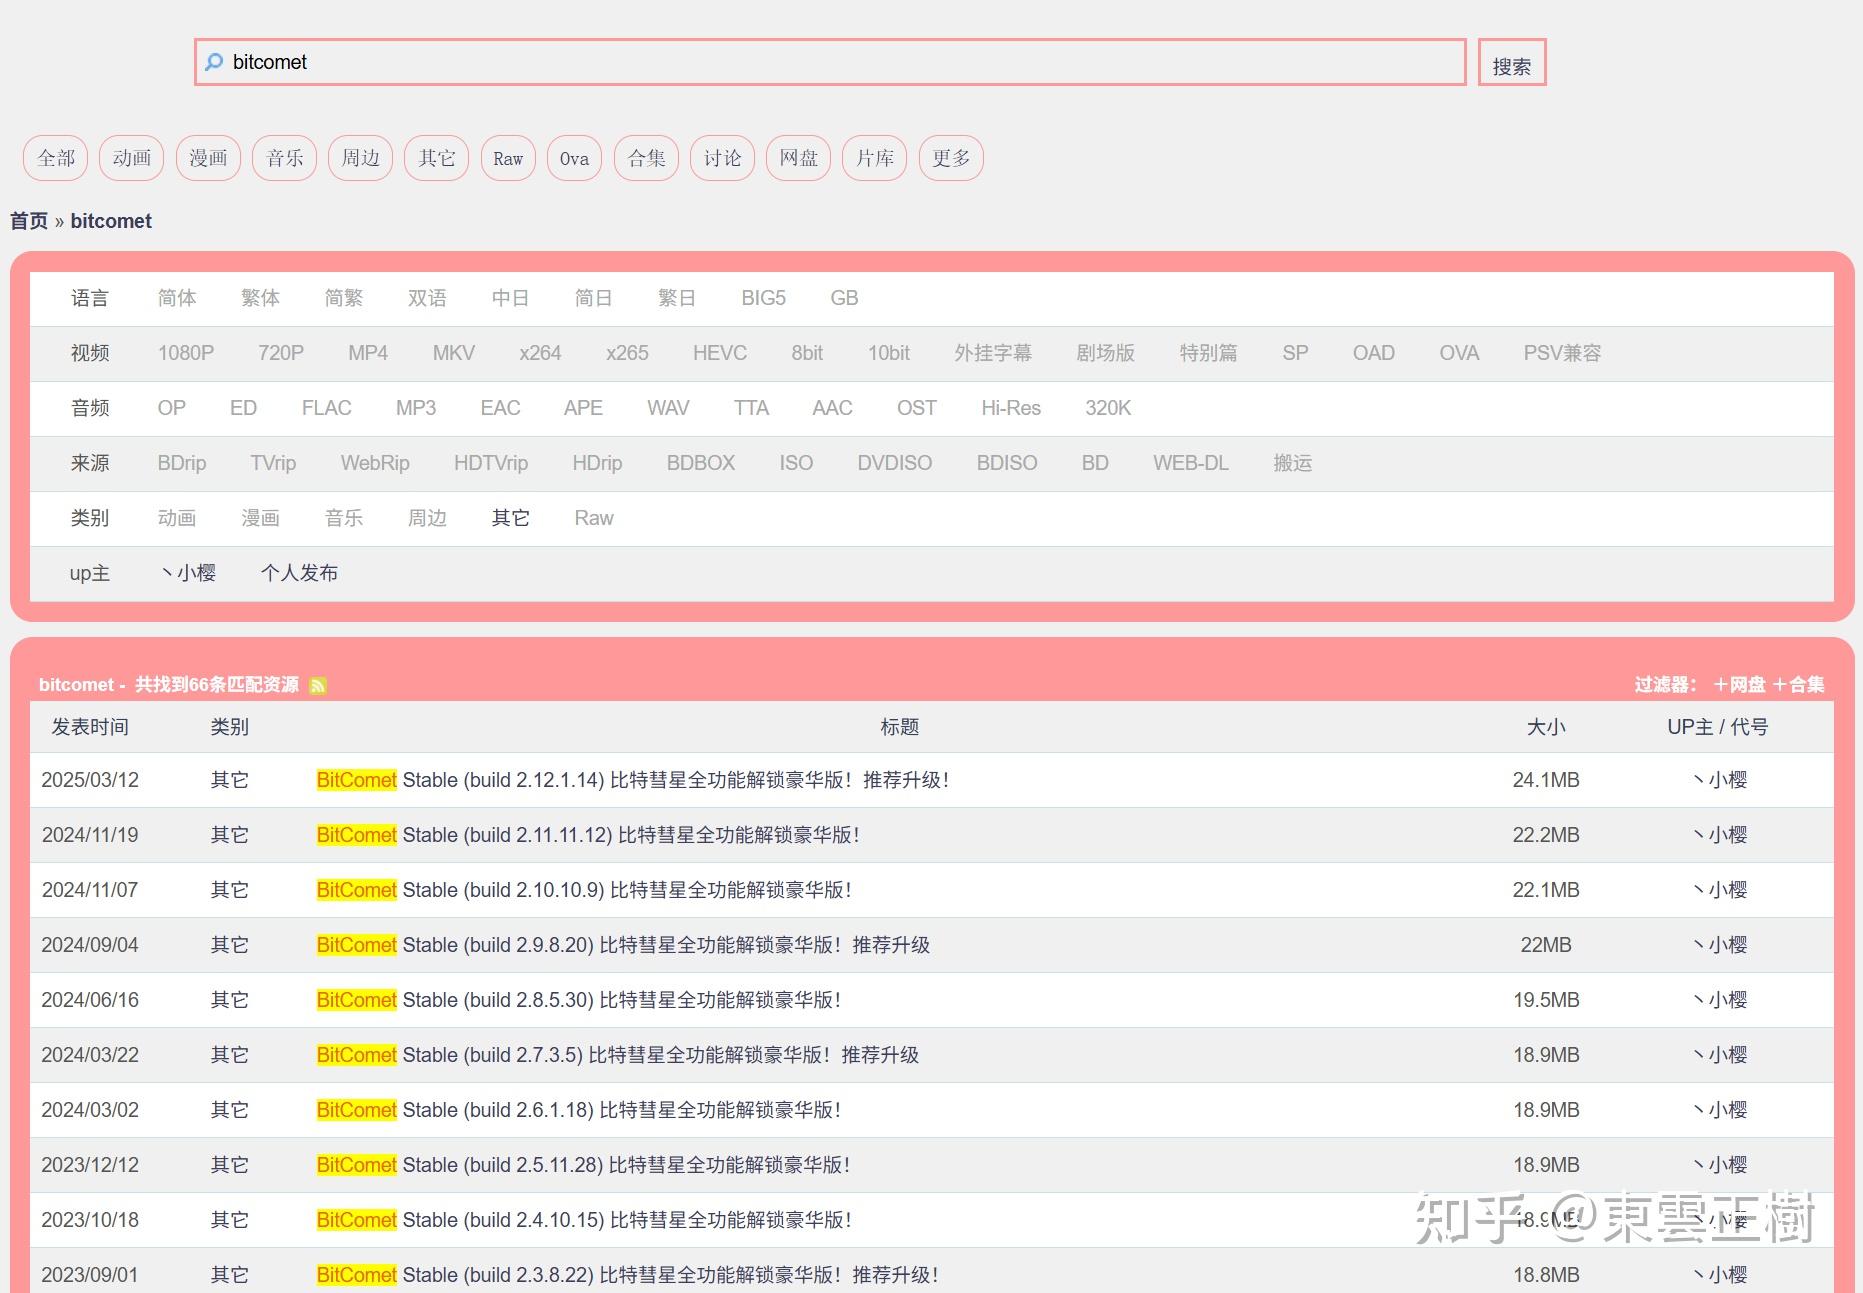Open BitComet build 2.4.10.15 result
Screen dimensions: 1863x1293
(x=584, y=1220)
